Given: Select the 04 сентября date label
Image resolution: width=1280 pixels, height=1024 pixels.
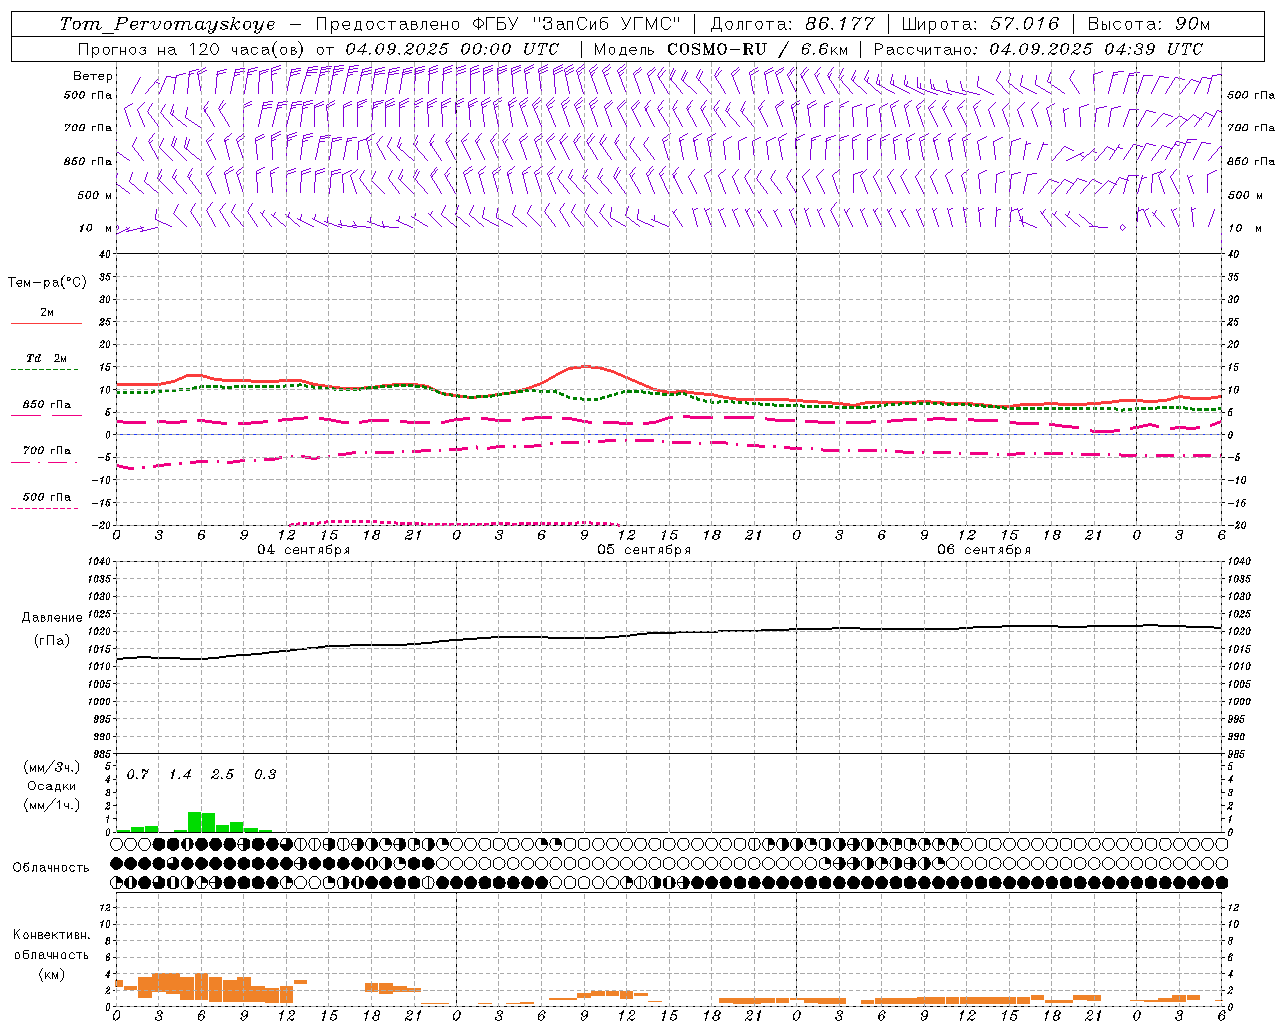Looking at the screenshot, I should point(303,550).
